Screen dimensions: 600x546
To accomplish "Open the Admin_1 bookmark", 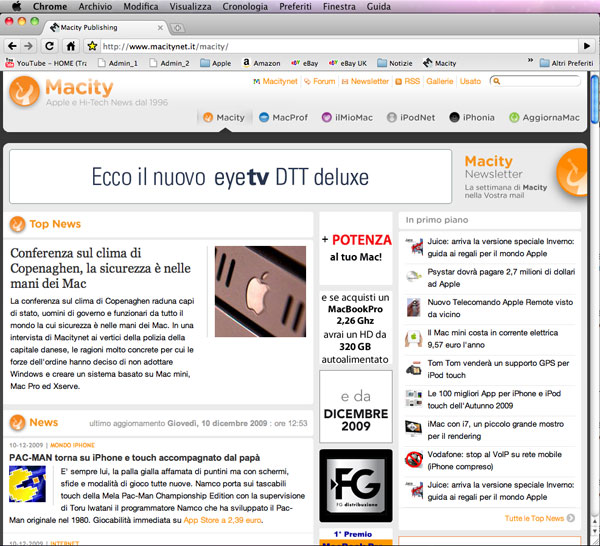I will pyautogui.click(x=117, y=63).
